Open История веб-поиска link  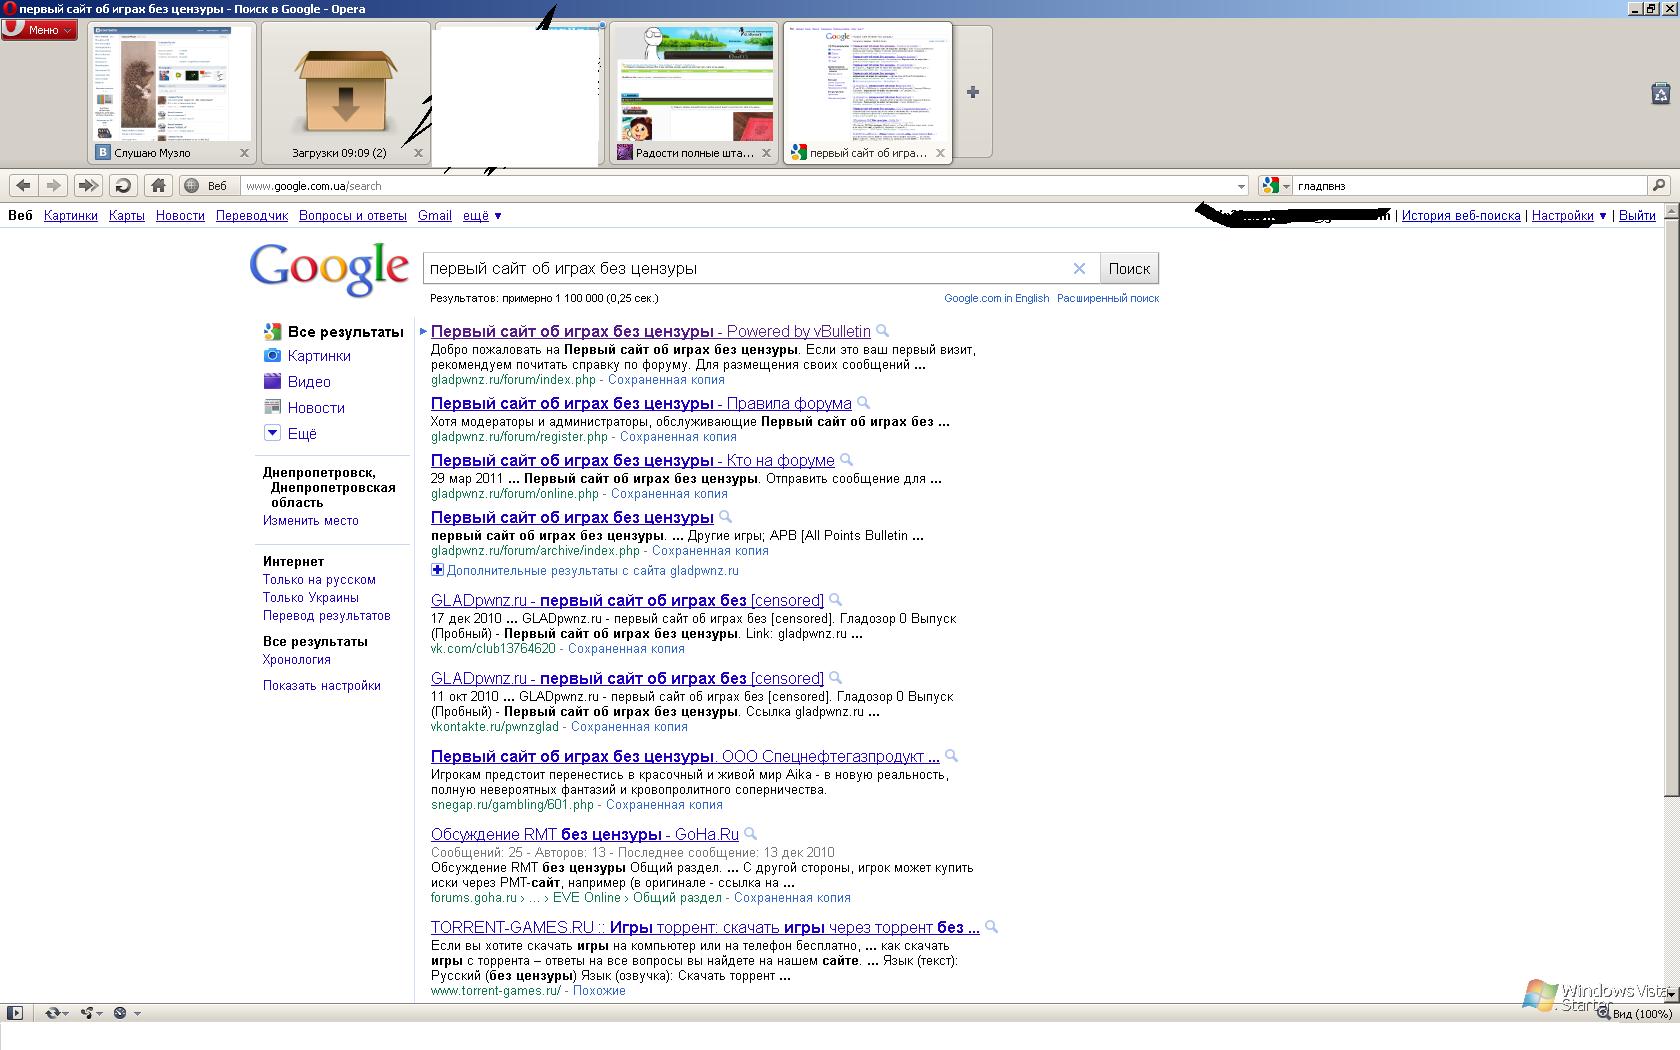(1461, 215)
